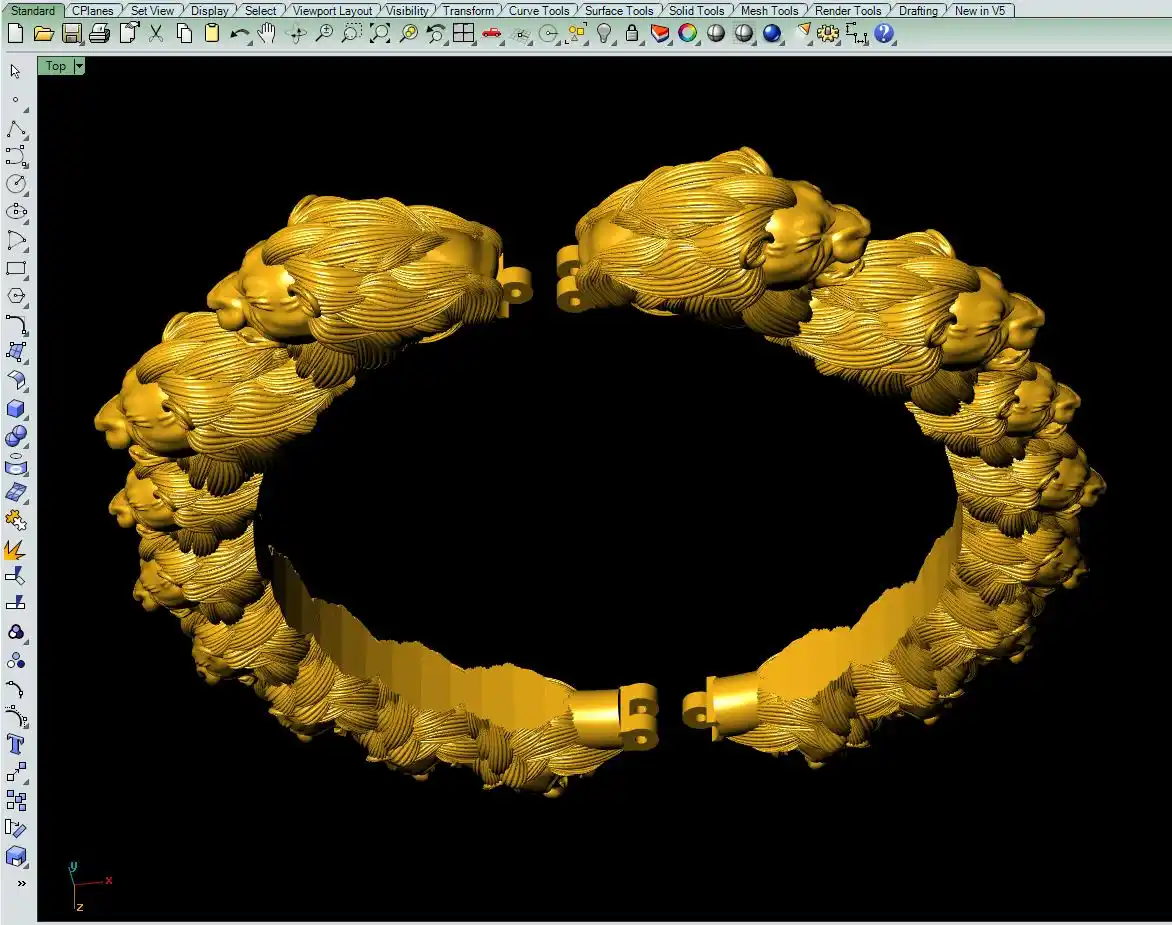Screen dimensions: 1172x925
Task: Click the Zoom Extents icon
Action: [x=380, y=33]
